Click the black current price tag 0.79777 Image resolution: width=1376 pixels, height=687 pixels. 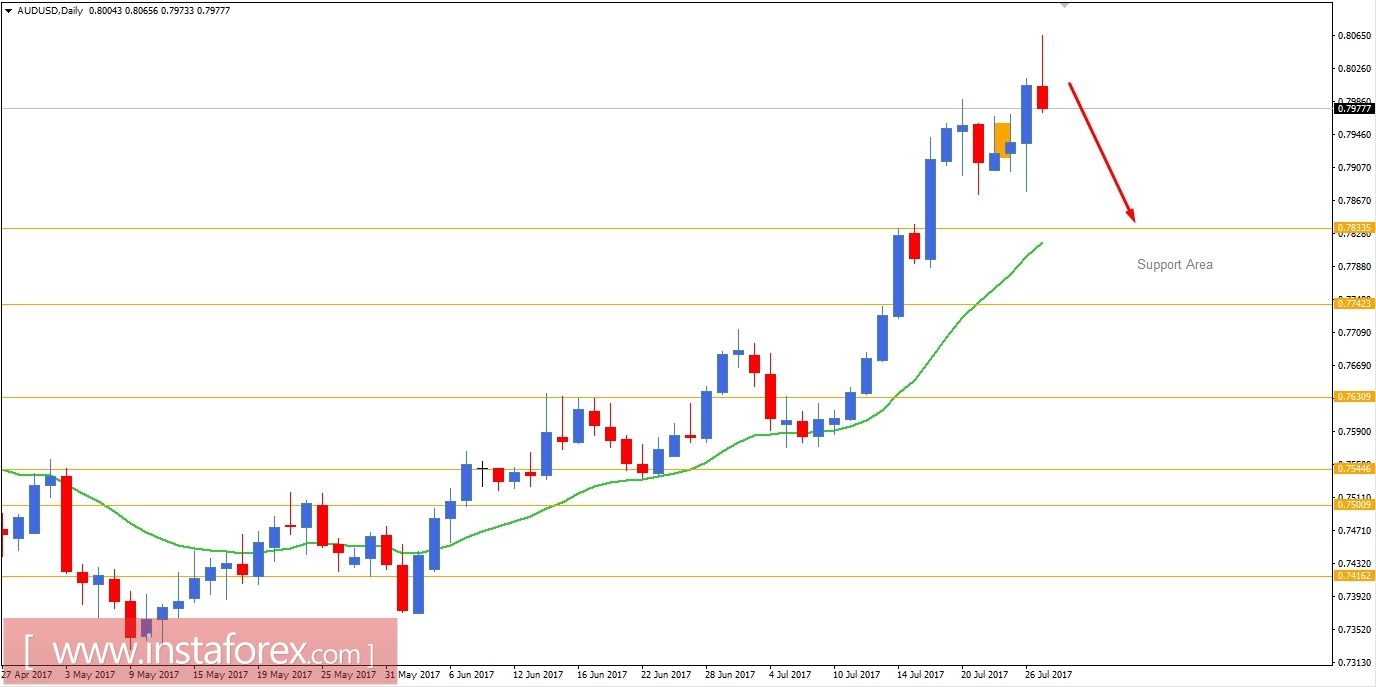[x=1356, y=110]
